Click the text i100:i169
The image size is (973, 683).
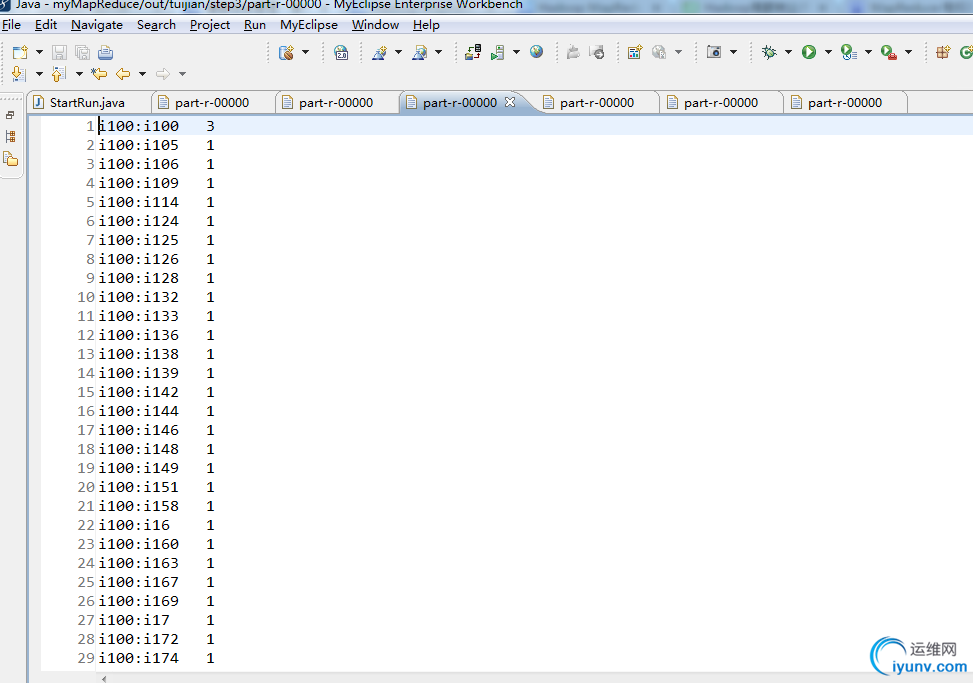138,601
